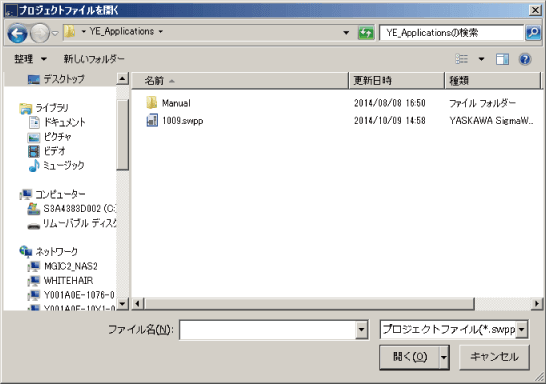Open ビデオ library

(54, 151)
